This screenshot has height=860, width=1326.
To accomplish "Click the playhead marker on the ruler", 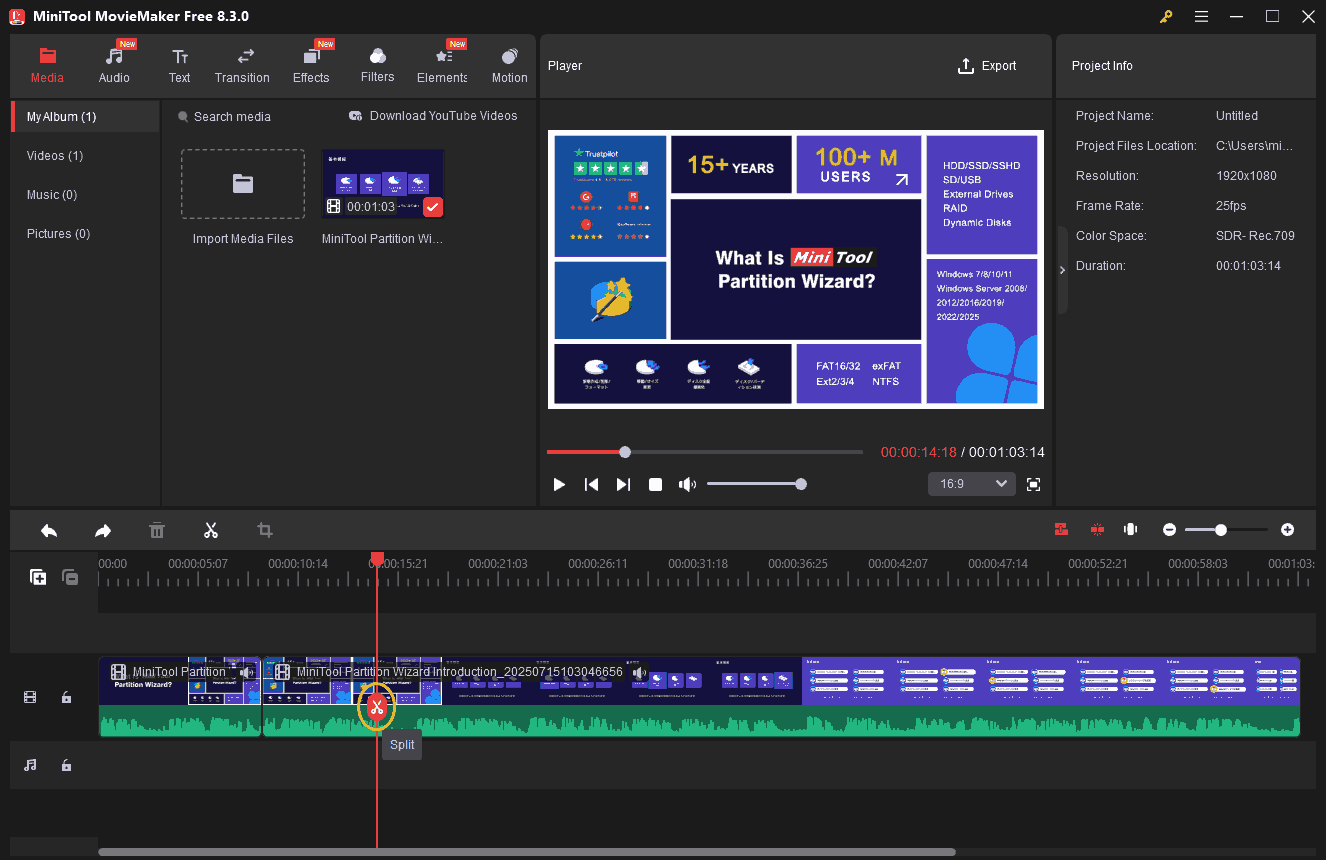I will 377,559.
